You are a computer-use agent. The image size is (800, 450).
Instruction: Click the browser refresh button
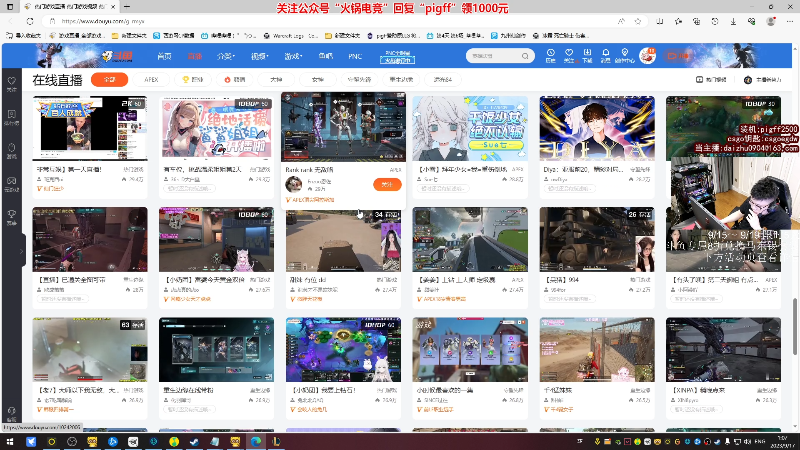[x=30, y=21]
